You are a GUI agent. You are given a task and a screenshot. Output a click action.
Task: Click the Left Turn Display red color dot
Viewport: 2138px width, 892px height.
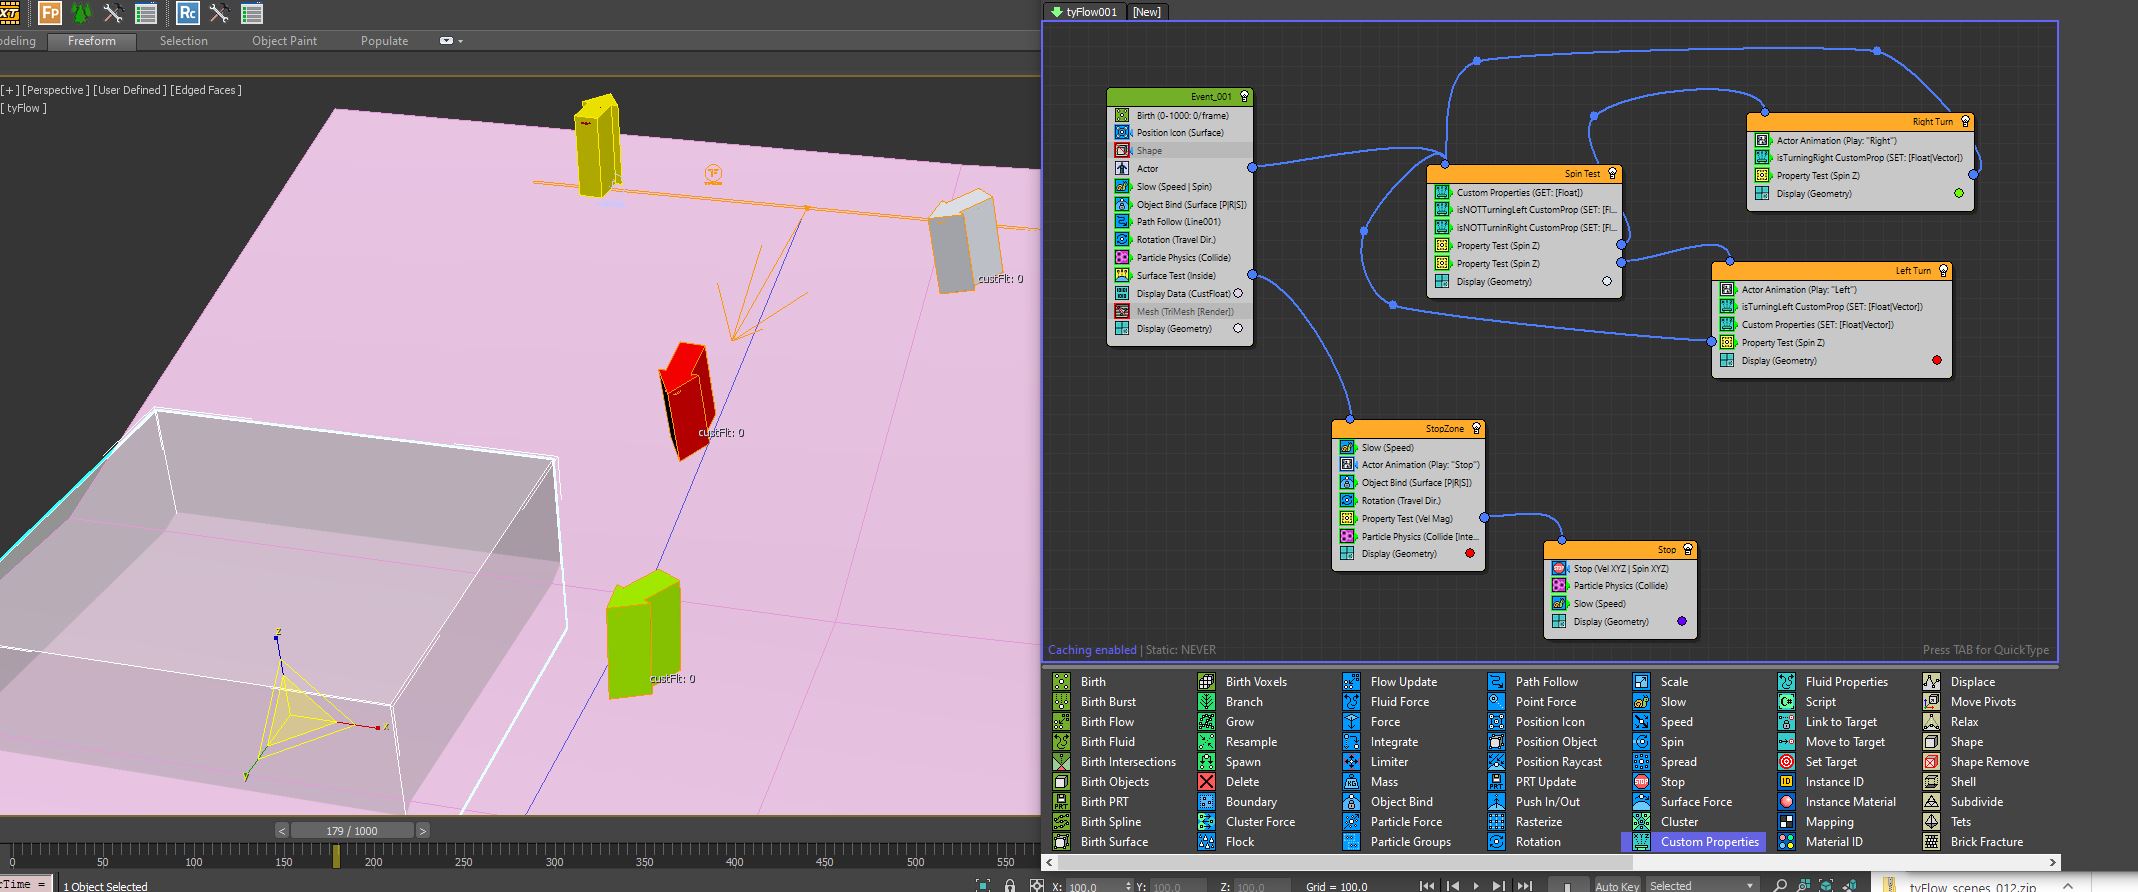click(1937, 360)
